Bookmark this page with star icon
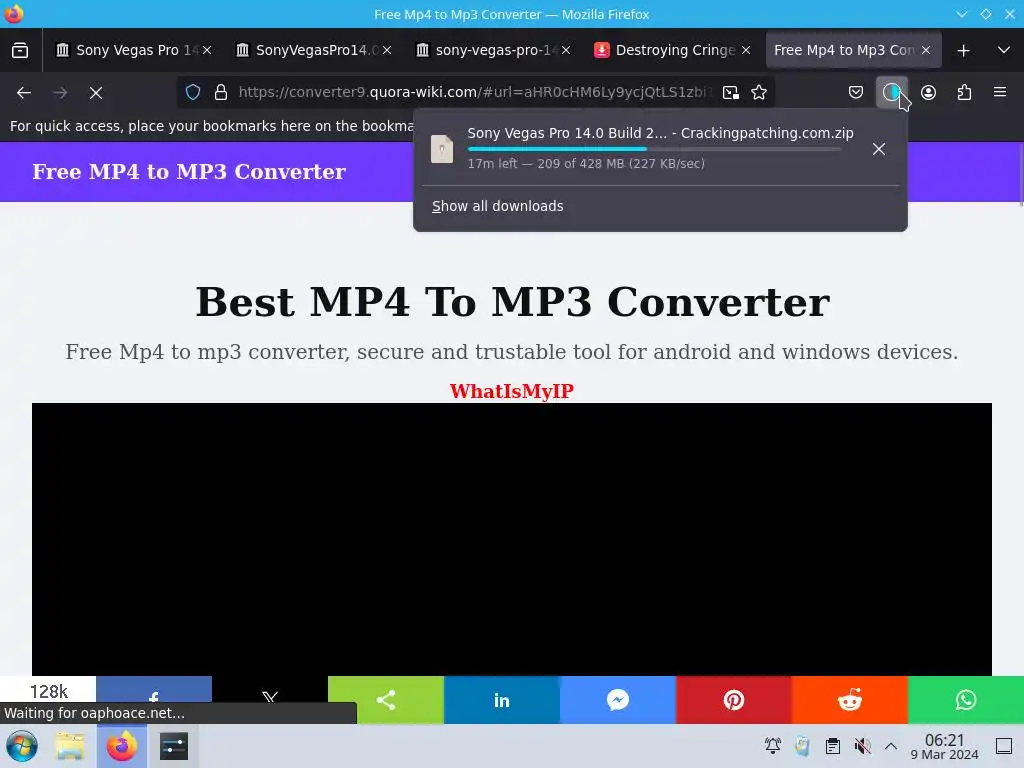 (x=759, y=93)
